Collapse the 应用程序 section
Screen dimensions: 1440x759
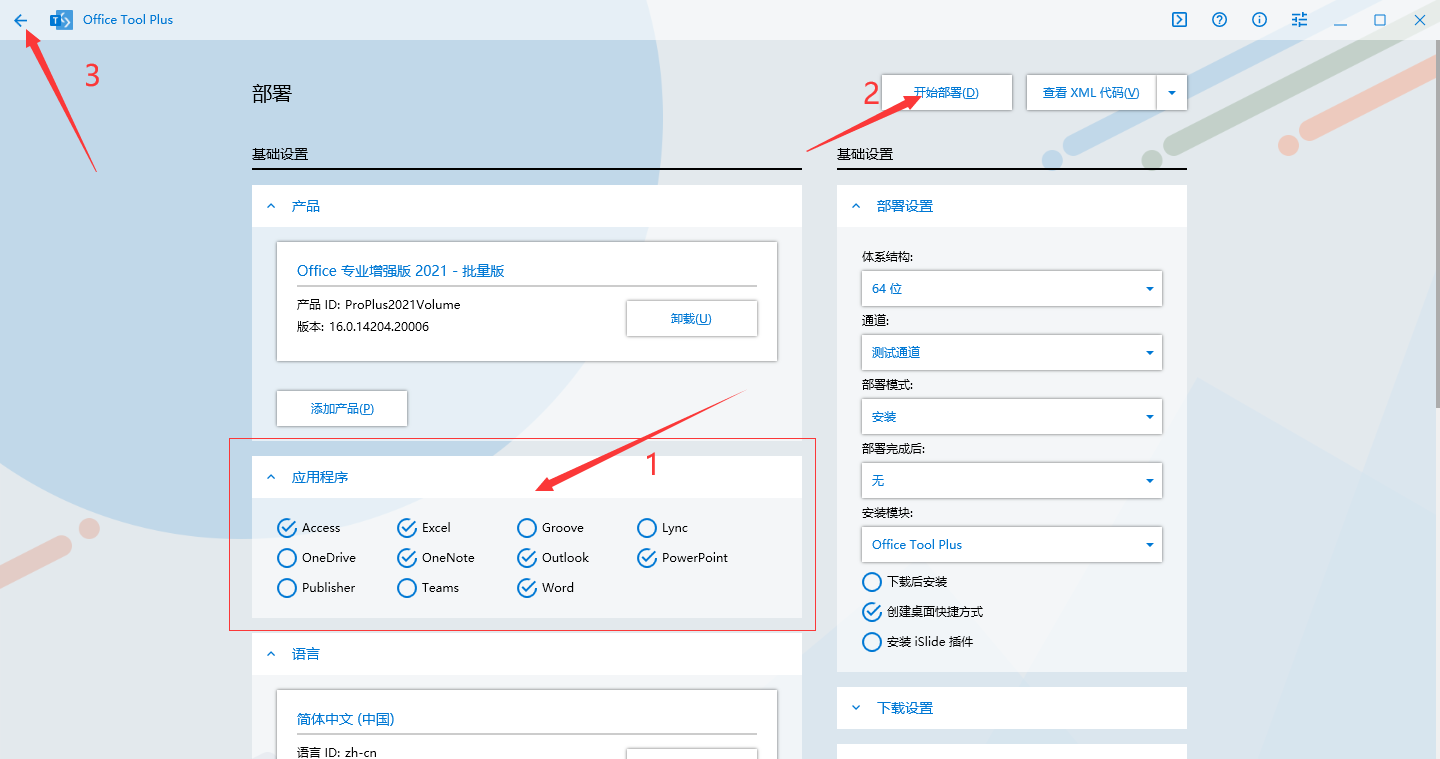[270, 478]
